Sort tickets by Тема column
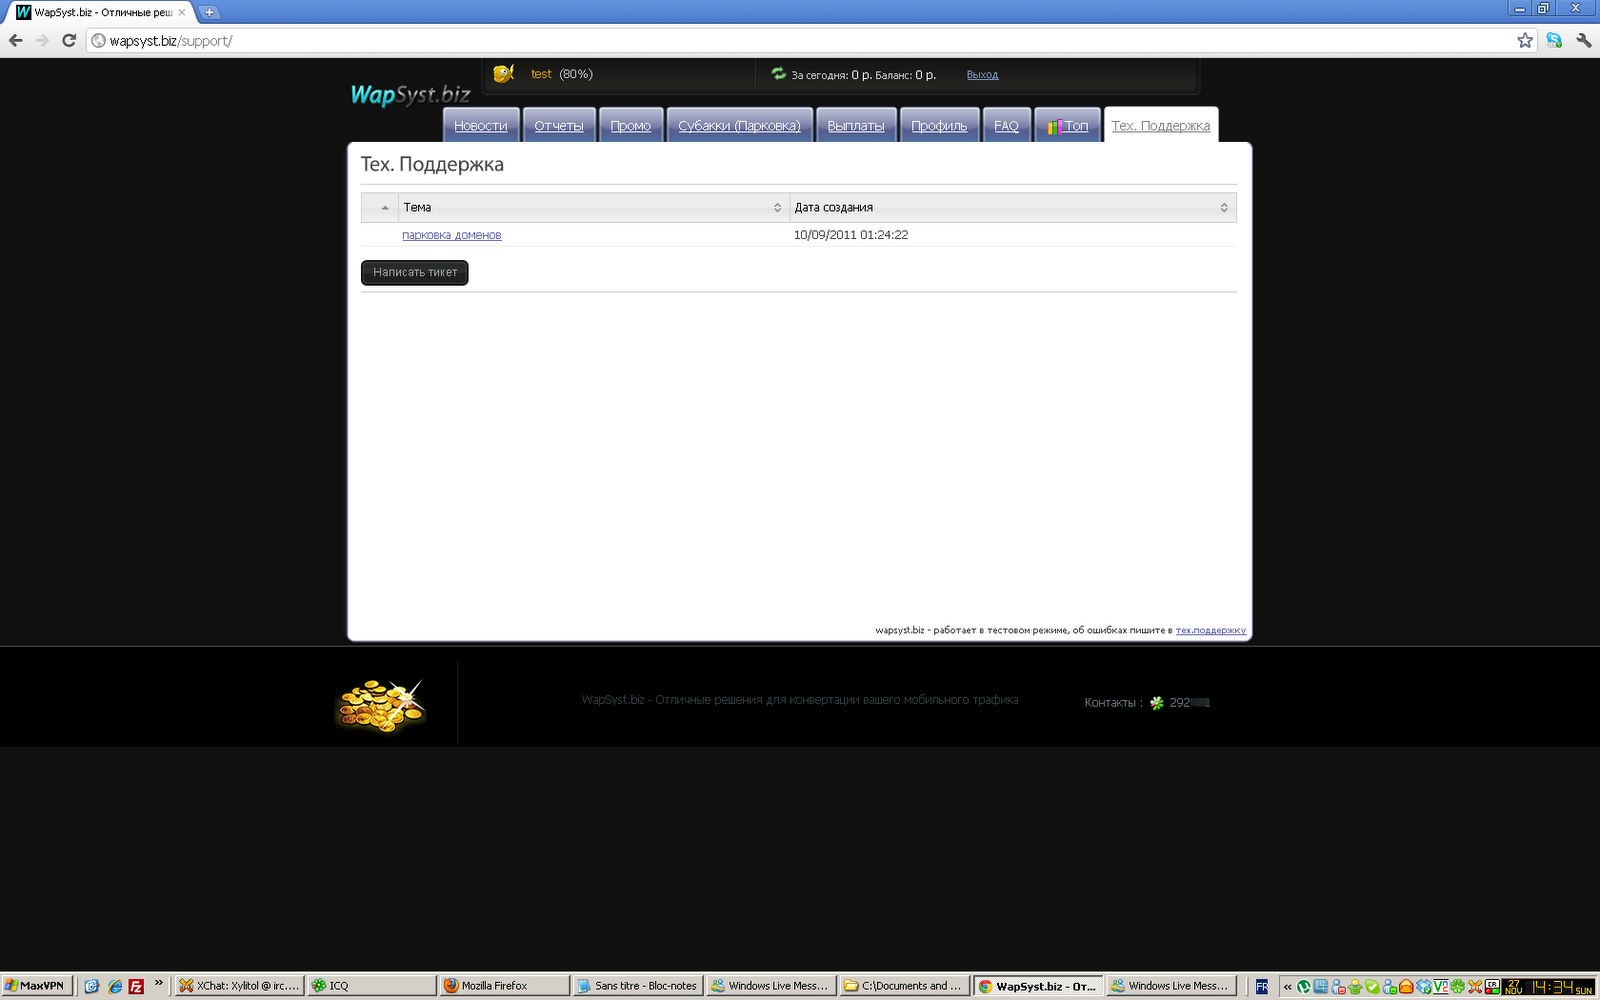Image resolution: width=1600 pixels, height=1000 pixels. pyautogui.click(x=593, y=207)
